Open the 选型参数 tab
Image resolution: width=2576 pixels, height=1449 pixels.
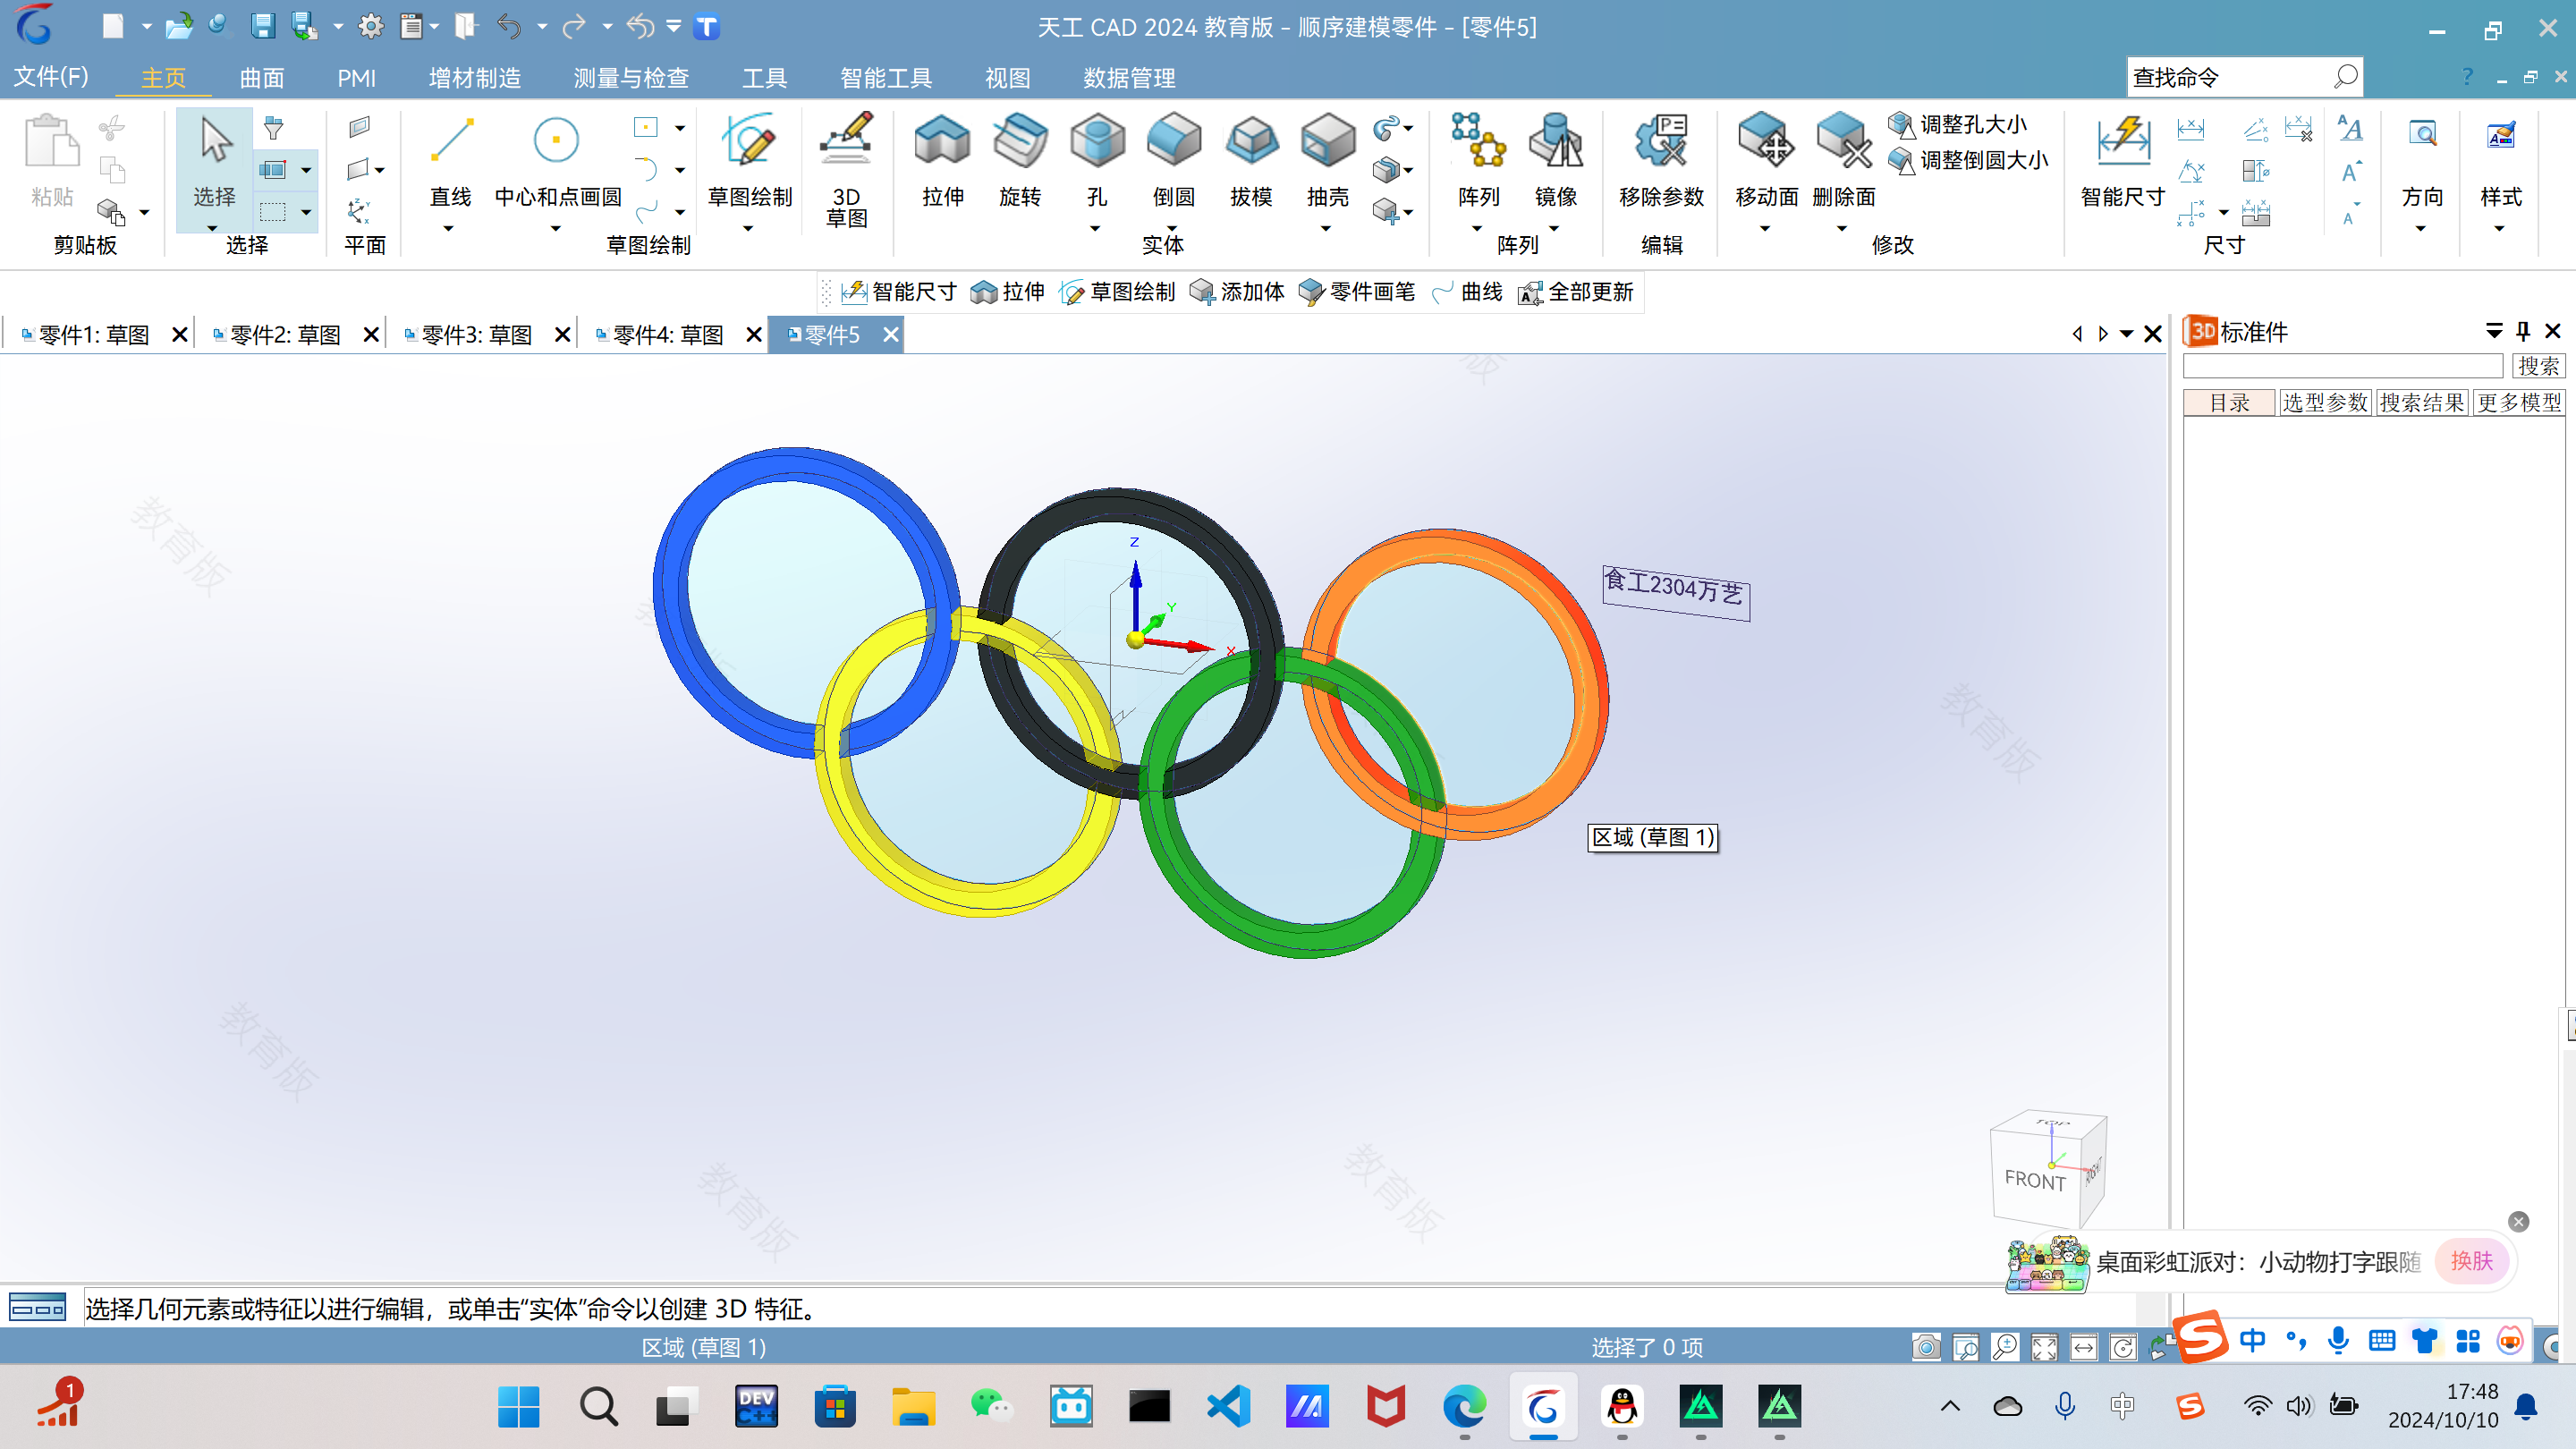click(2325, 403)
